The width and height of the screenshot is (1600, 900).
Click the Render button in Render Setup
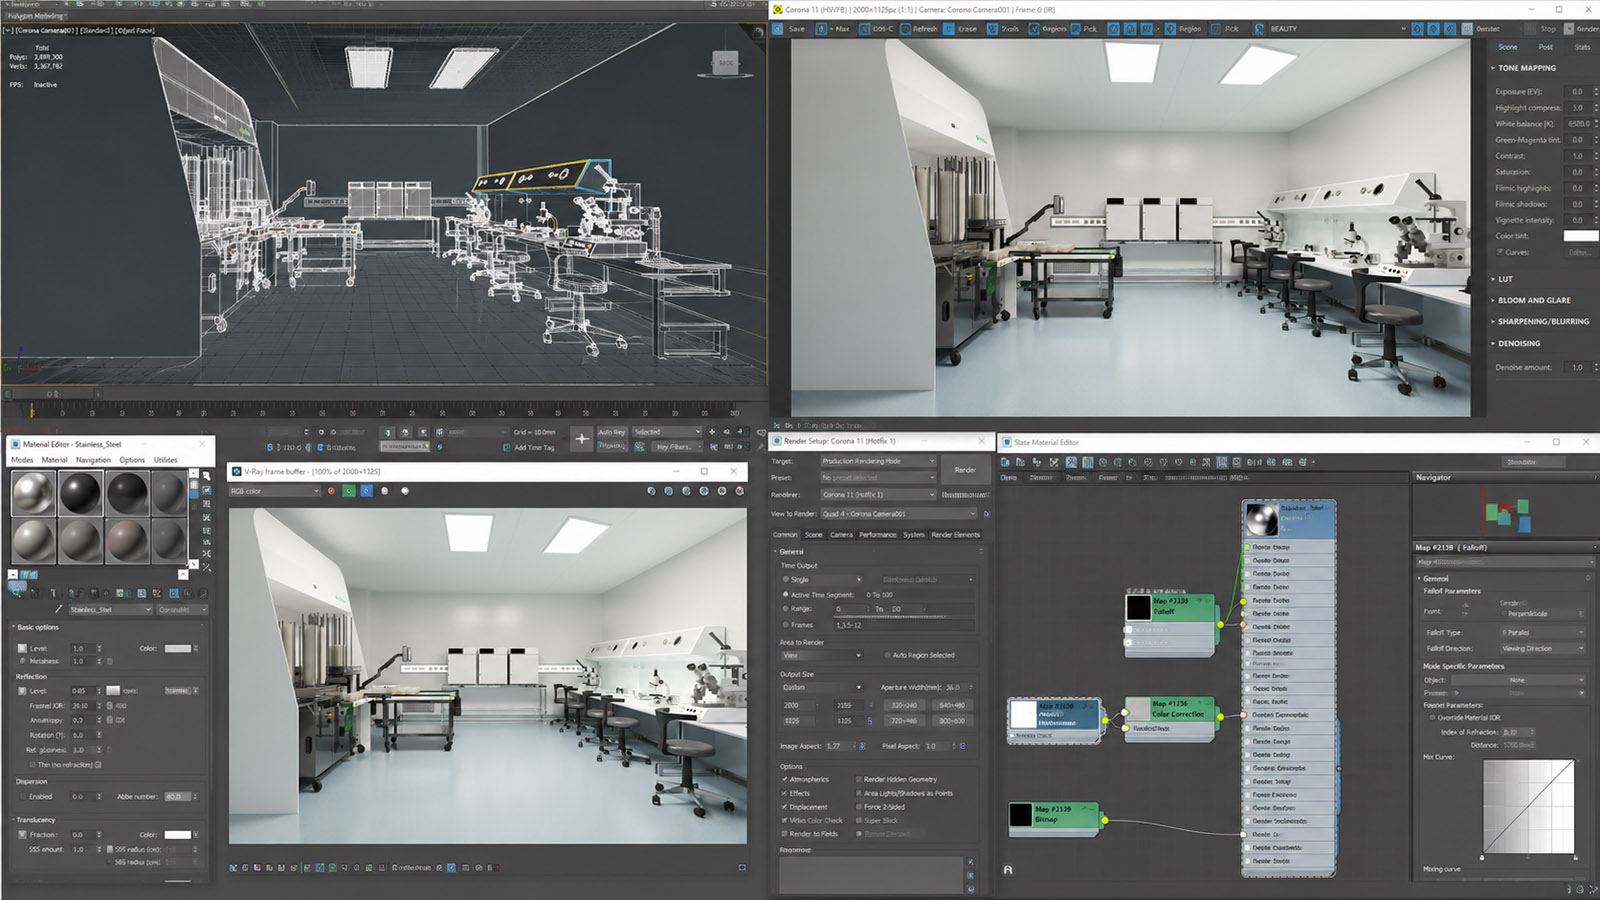pyautogui.click(x=965, y=470)
